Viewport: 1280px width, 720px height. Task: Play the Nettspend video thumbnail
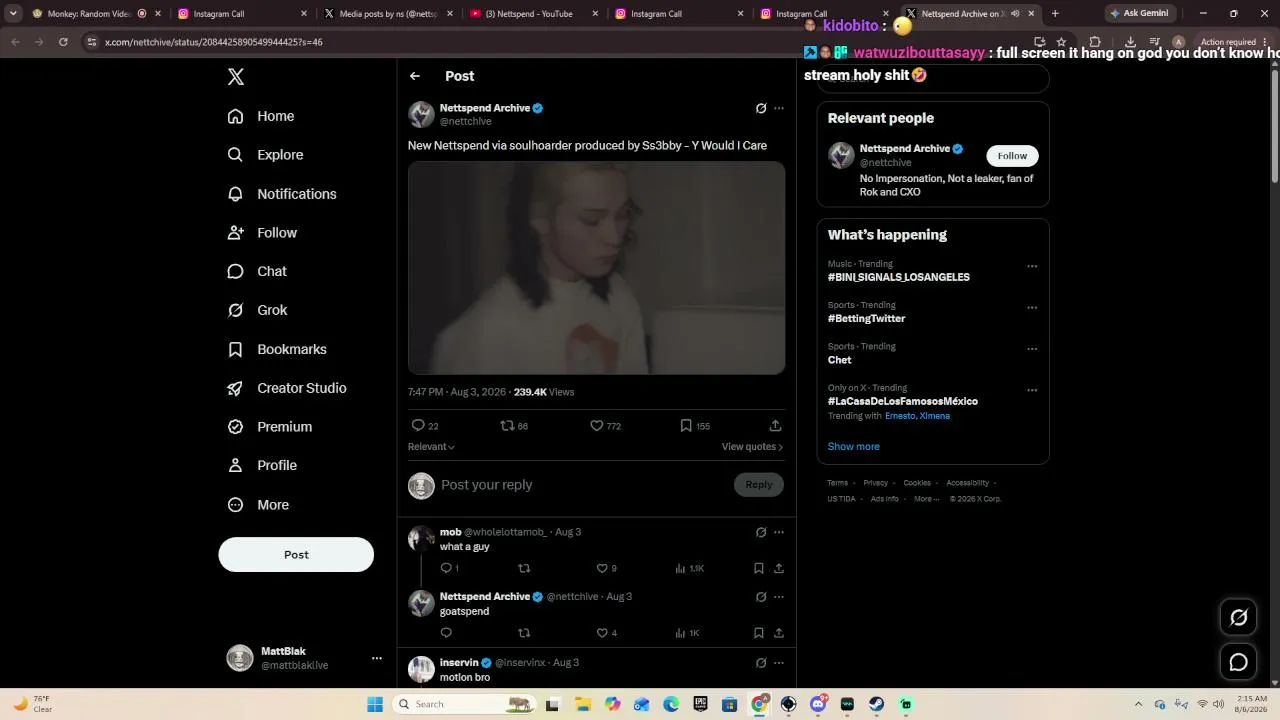[x=596, y=268]
